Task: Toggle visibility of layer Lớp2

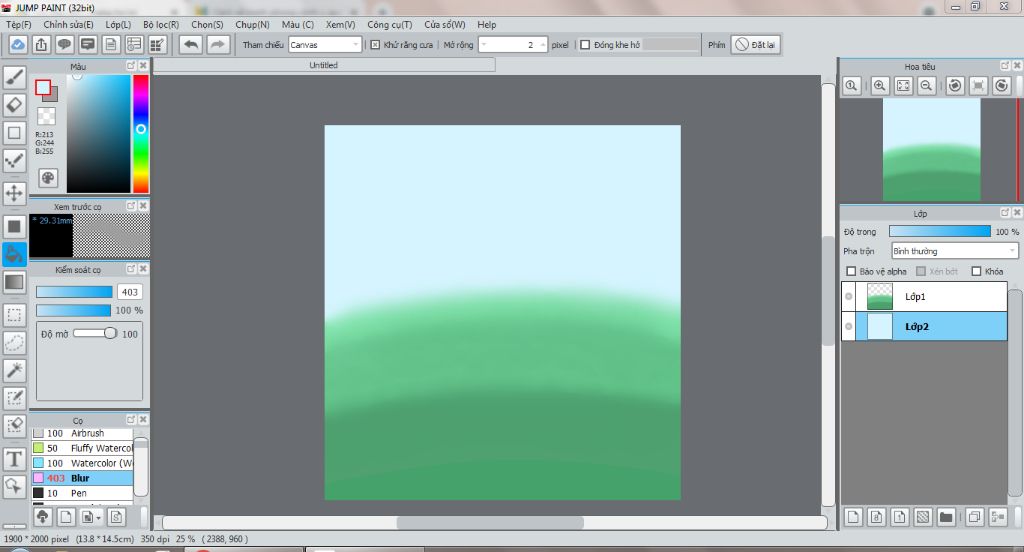Action: pos(848,327)
